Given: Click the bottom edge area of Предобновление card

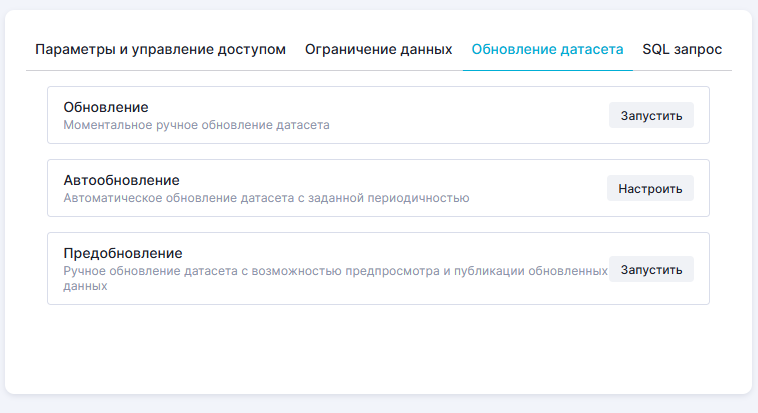Looking at the screenshot, I should tap(378, 299).
